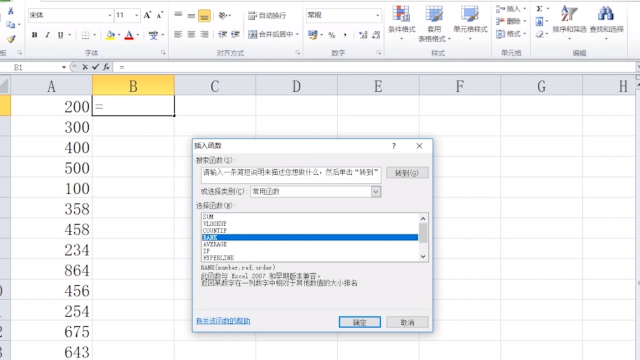
Task: Toggle bottom align highlighted button
Action: [x=204, y=16]
